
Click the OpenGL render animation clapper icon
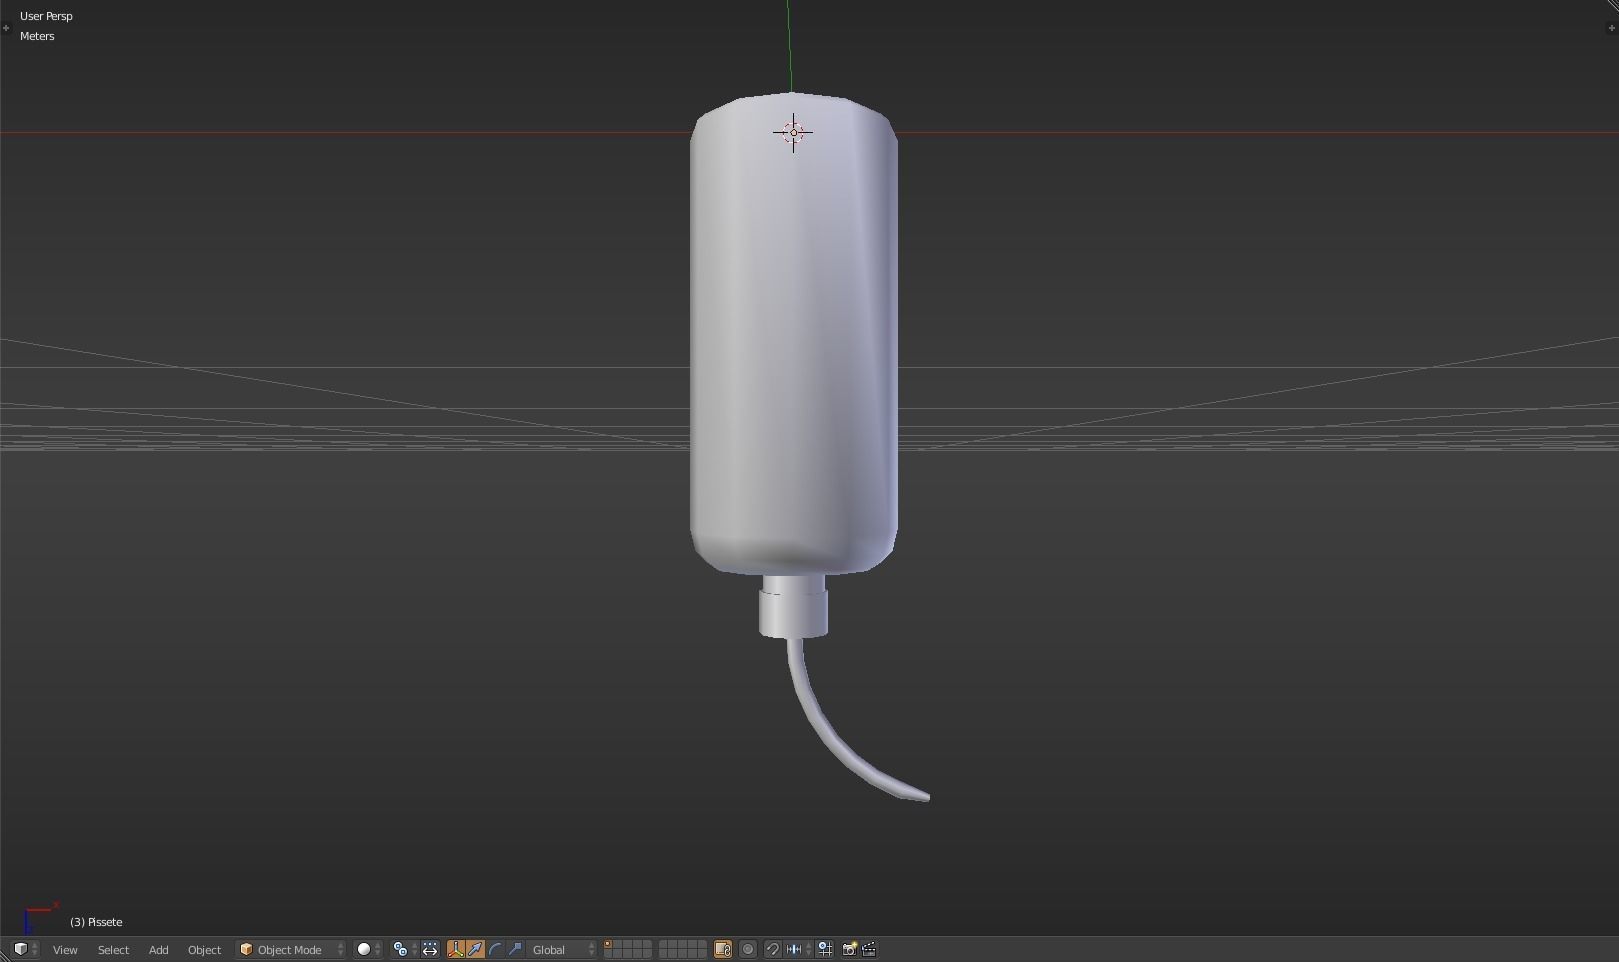pos(869,949)
